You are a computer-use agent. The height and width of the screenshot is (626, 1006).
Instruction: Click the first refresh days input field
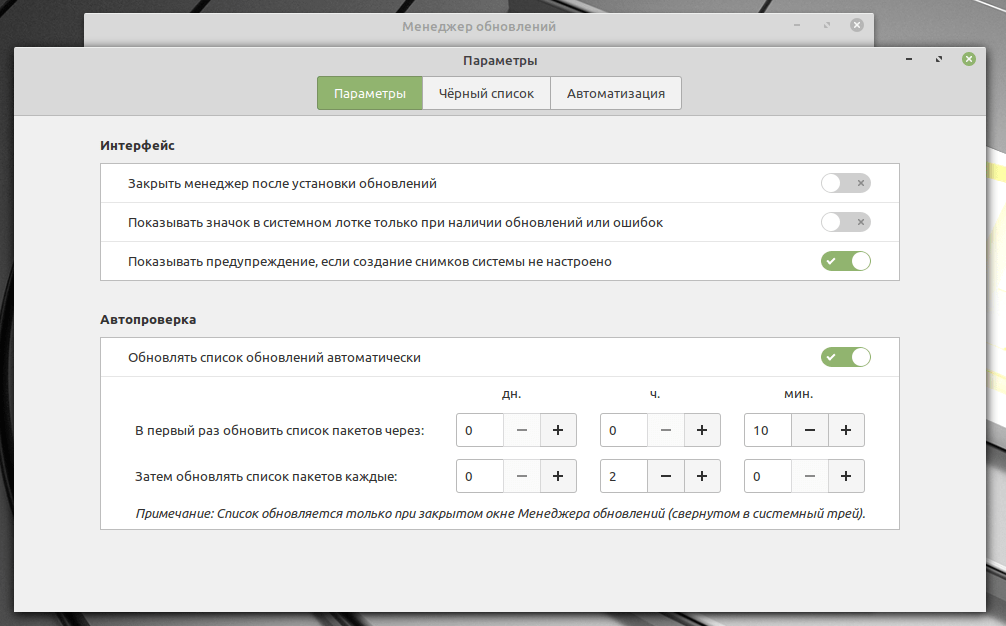(x=480, y=430)
